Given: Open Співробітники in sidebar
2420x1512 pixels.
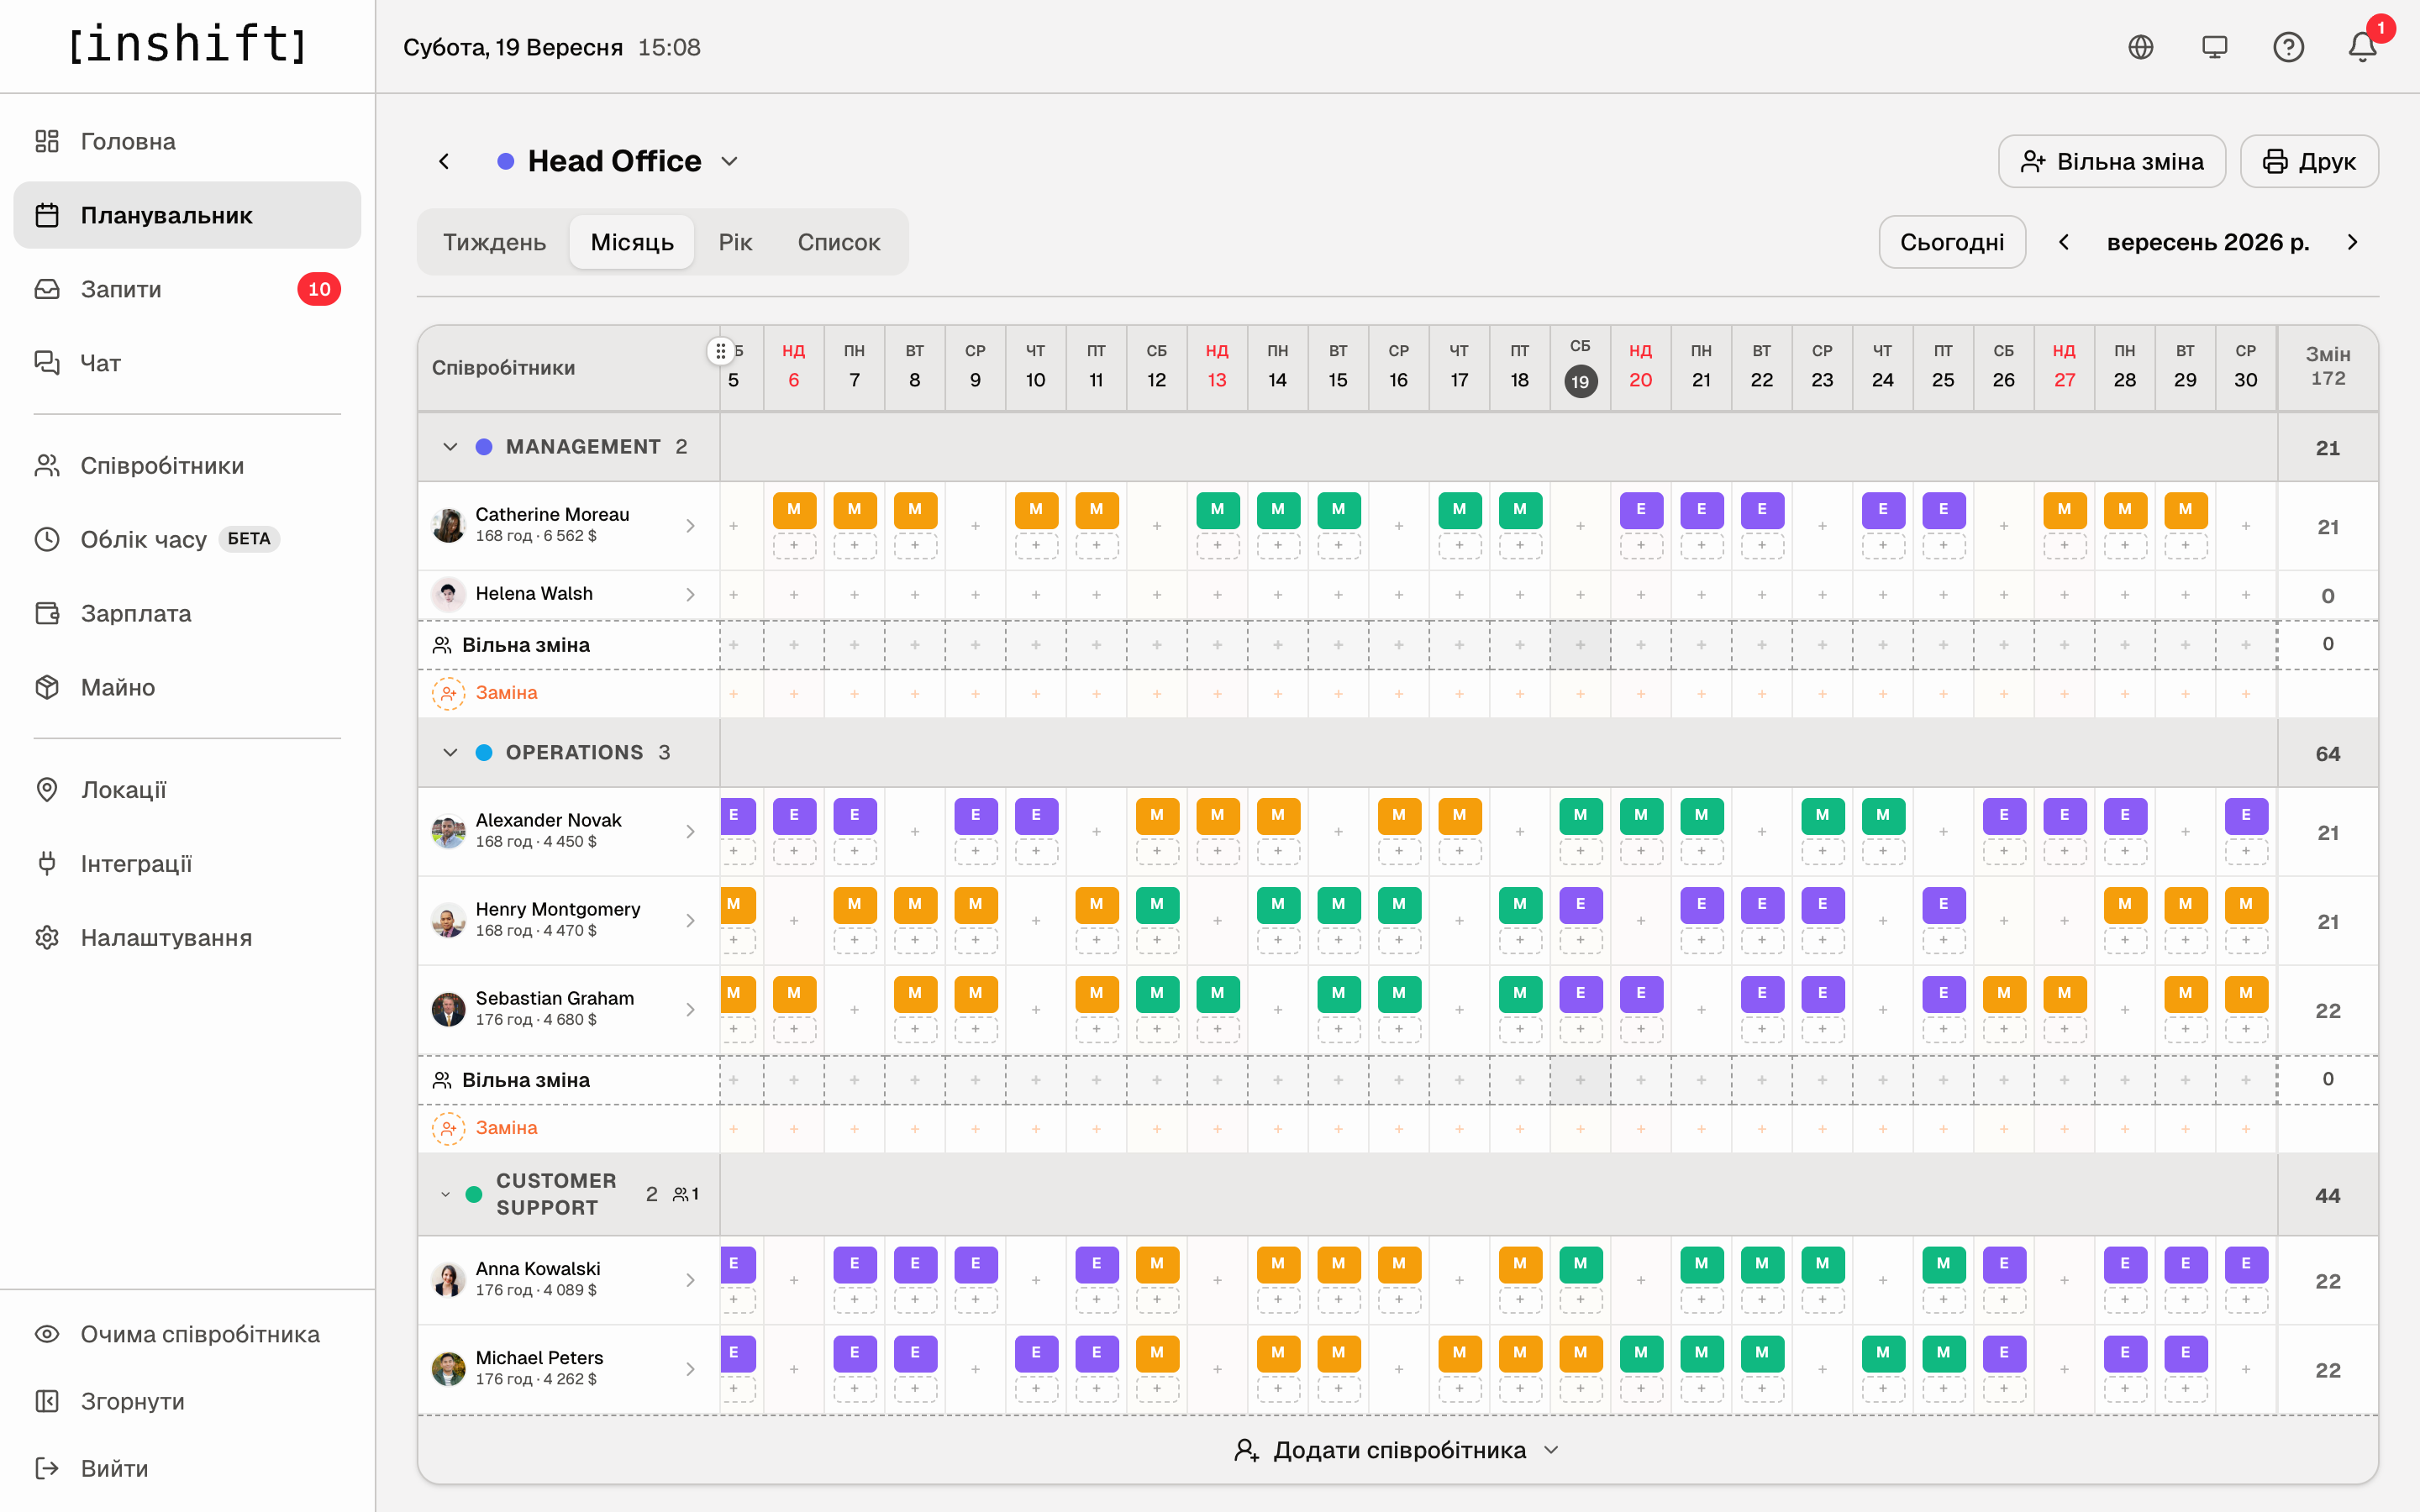Looking at the screenshot, I should [x=187, y=466].
